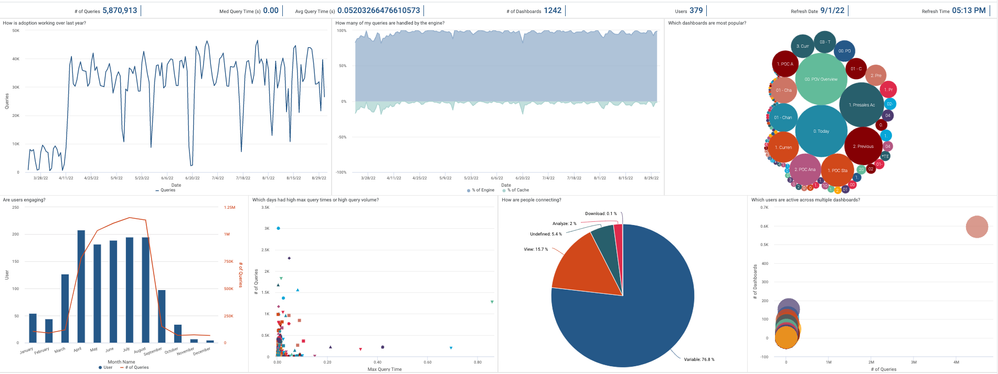Click the orange bubble at cluster bottom
998x374 pixels.
[x=787, y=338]
